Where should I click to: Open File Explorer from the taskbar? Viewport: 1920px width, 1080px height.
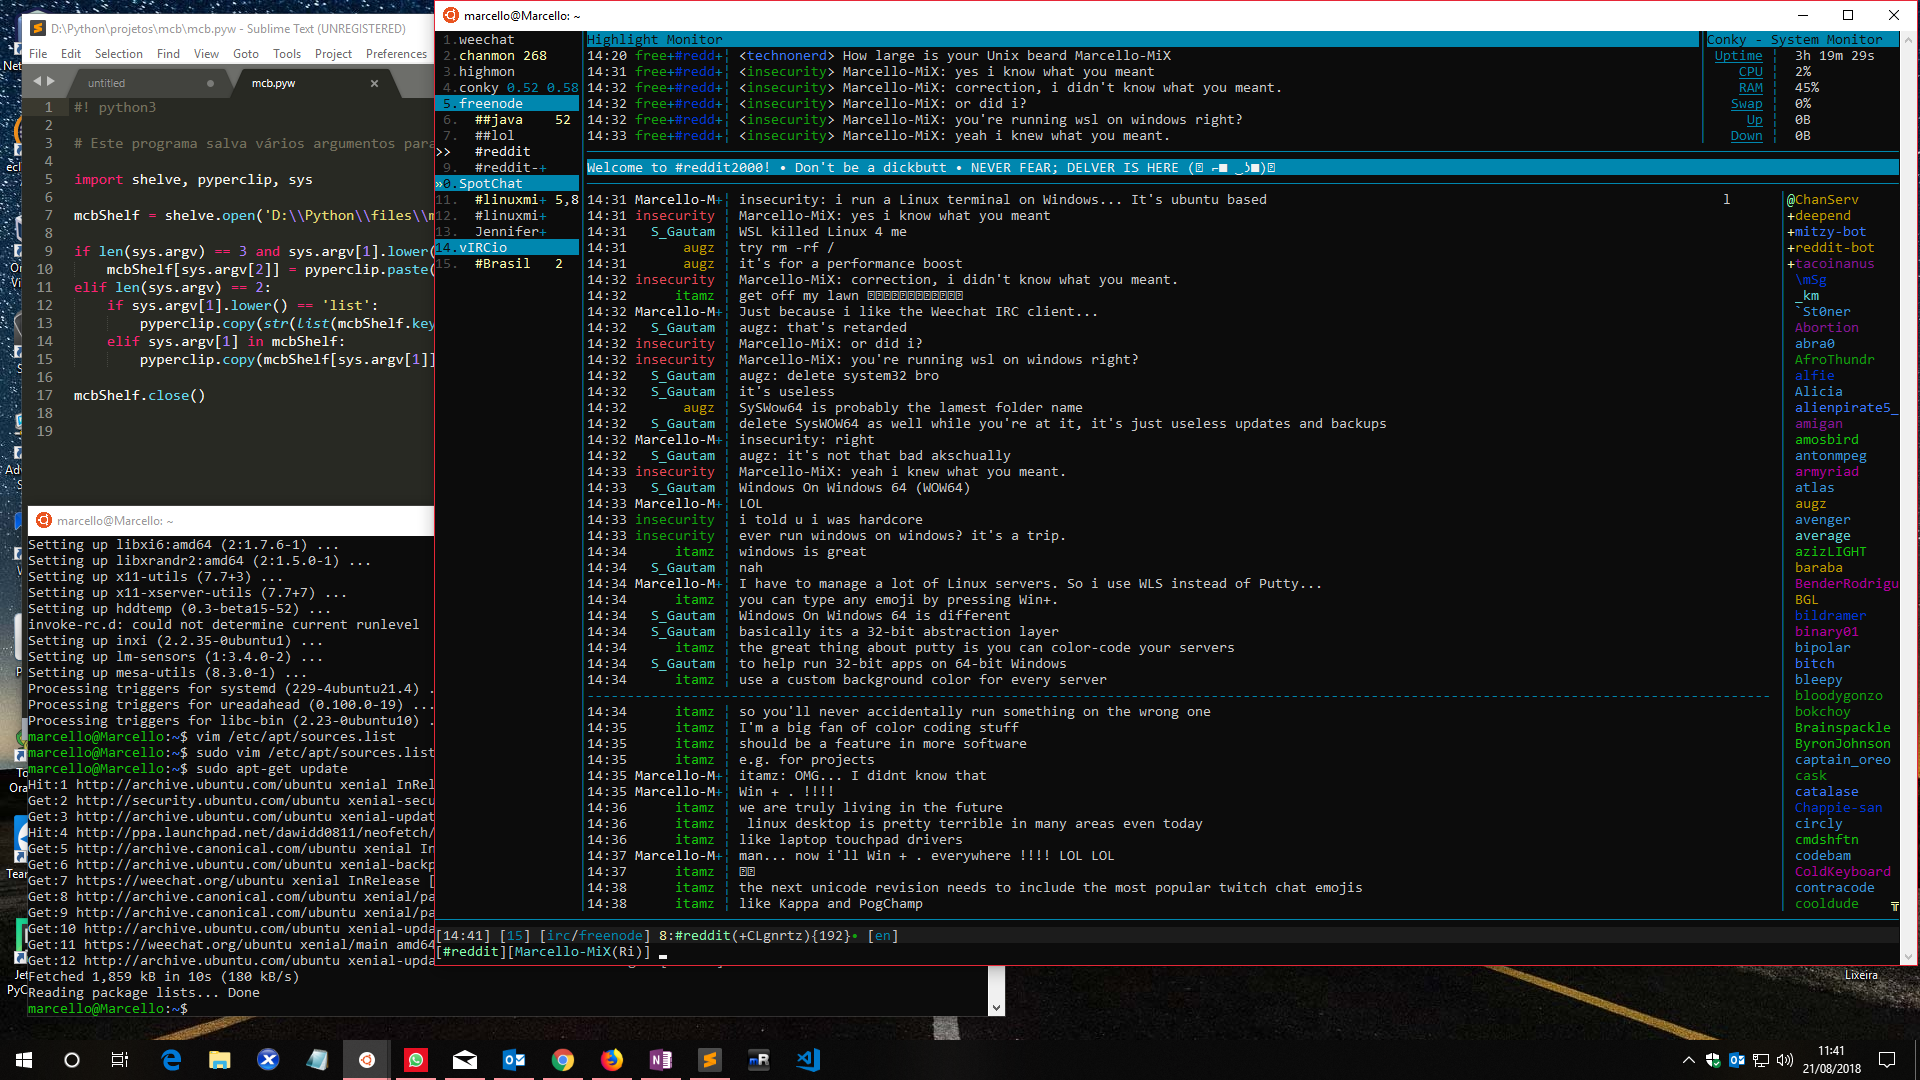click(x=220, y=1060)
